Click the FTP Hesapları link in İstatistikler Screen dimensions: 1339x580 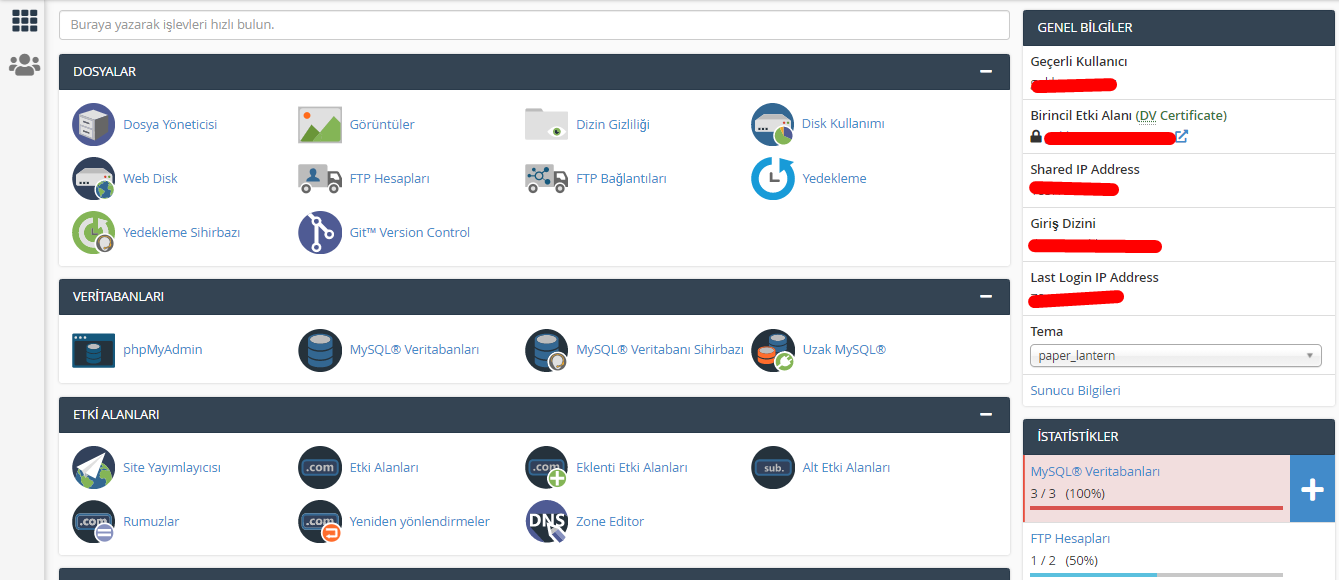(x=1070, y=538)
